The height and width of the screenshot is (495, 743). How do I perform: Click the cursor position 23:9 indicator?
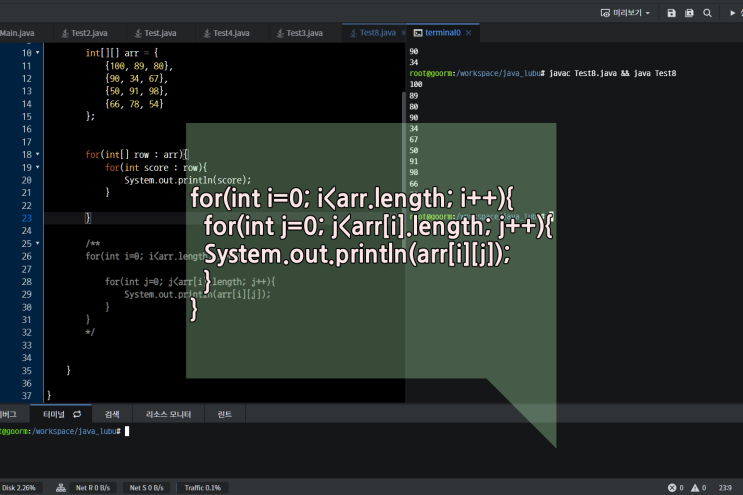click(x=725, y=488)
